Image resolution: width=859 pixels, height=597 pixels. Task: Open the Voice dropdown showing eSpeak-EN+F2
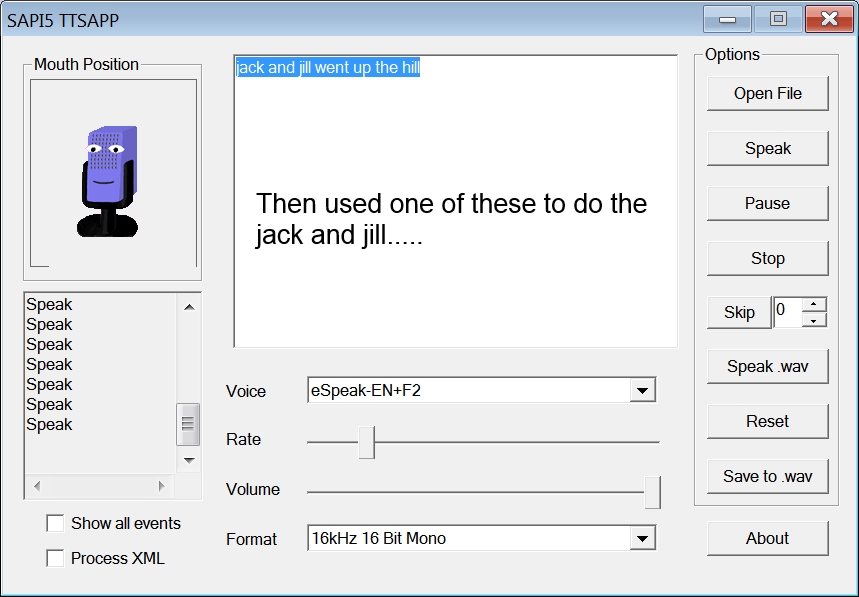pyautogui.click(x=642, y=390)
